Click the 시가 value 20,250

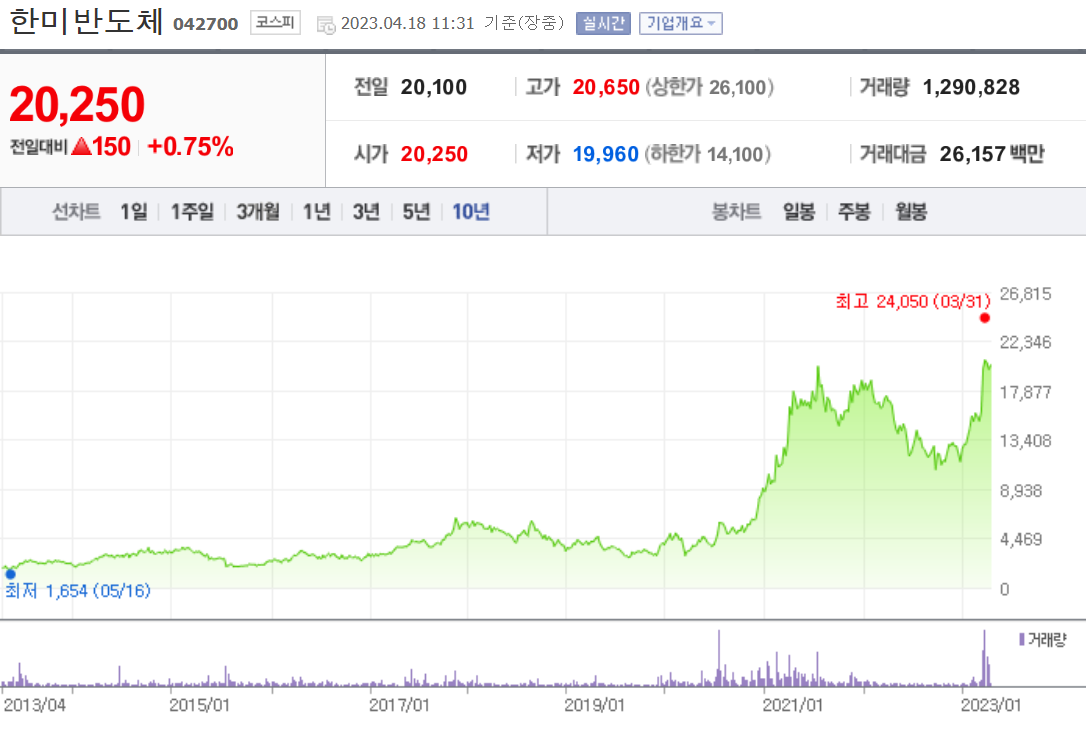point(434,154)
